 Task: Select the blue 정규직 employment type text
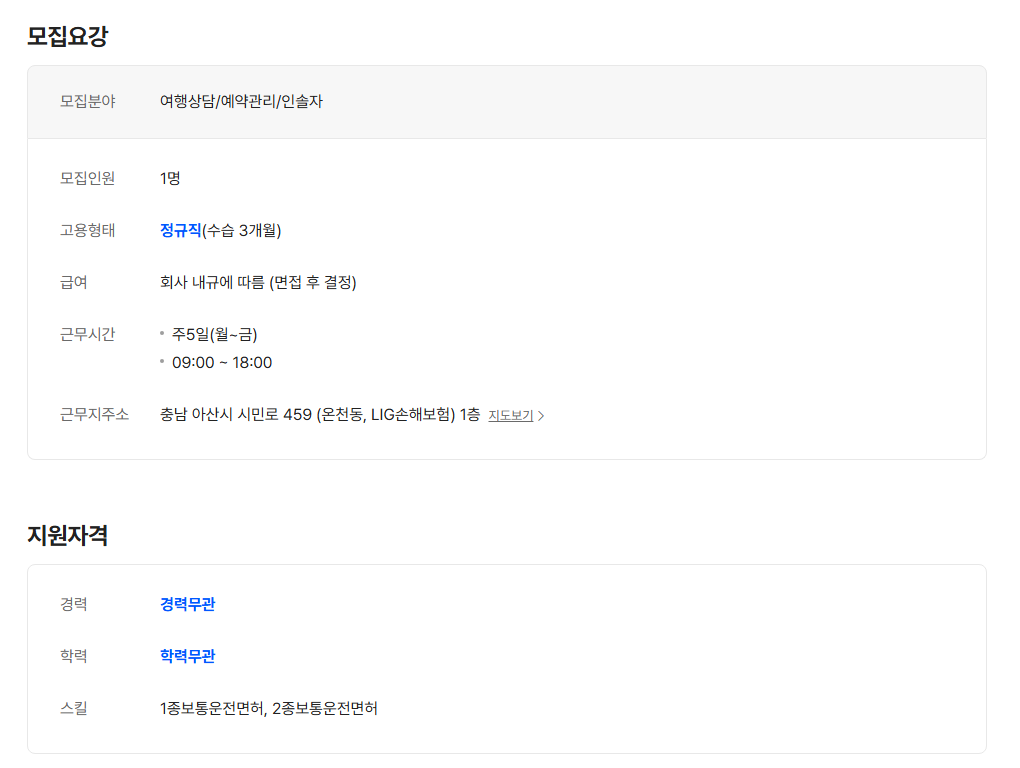[x=180, y=230]
